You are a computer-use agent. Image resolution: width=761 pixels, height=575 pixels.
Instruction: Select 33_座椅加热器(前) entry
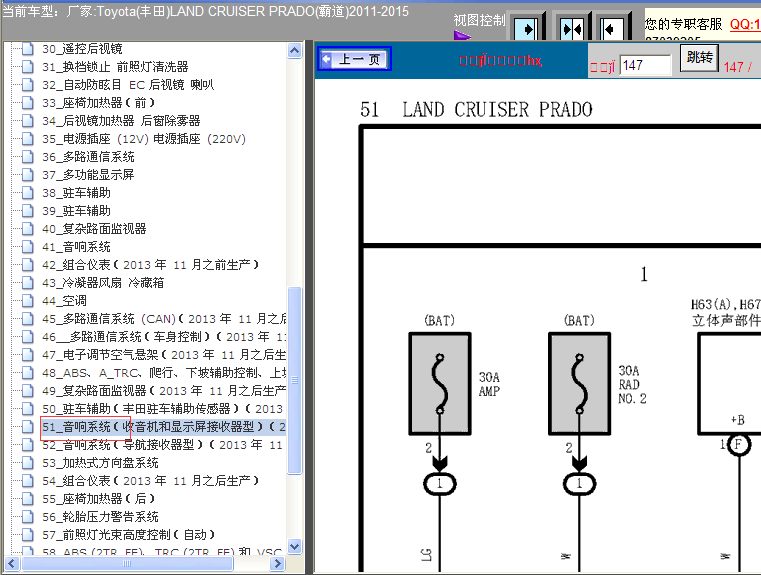[99, 102]
